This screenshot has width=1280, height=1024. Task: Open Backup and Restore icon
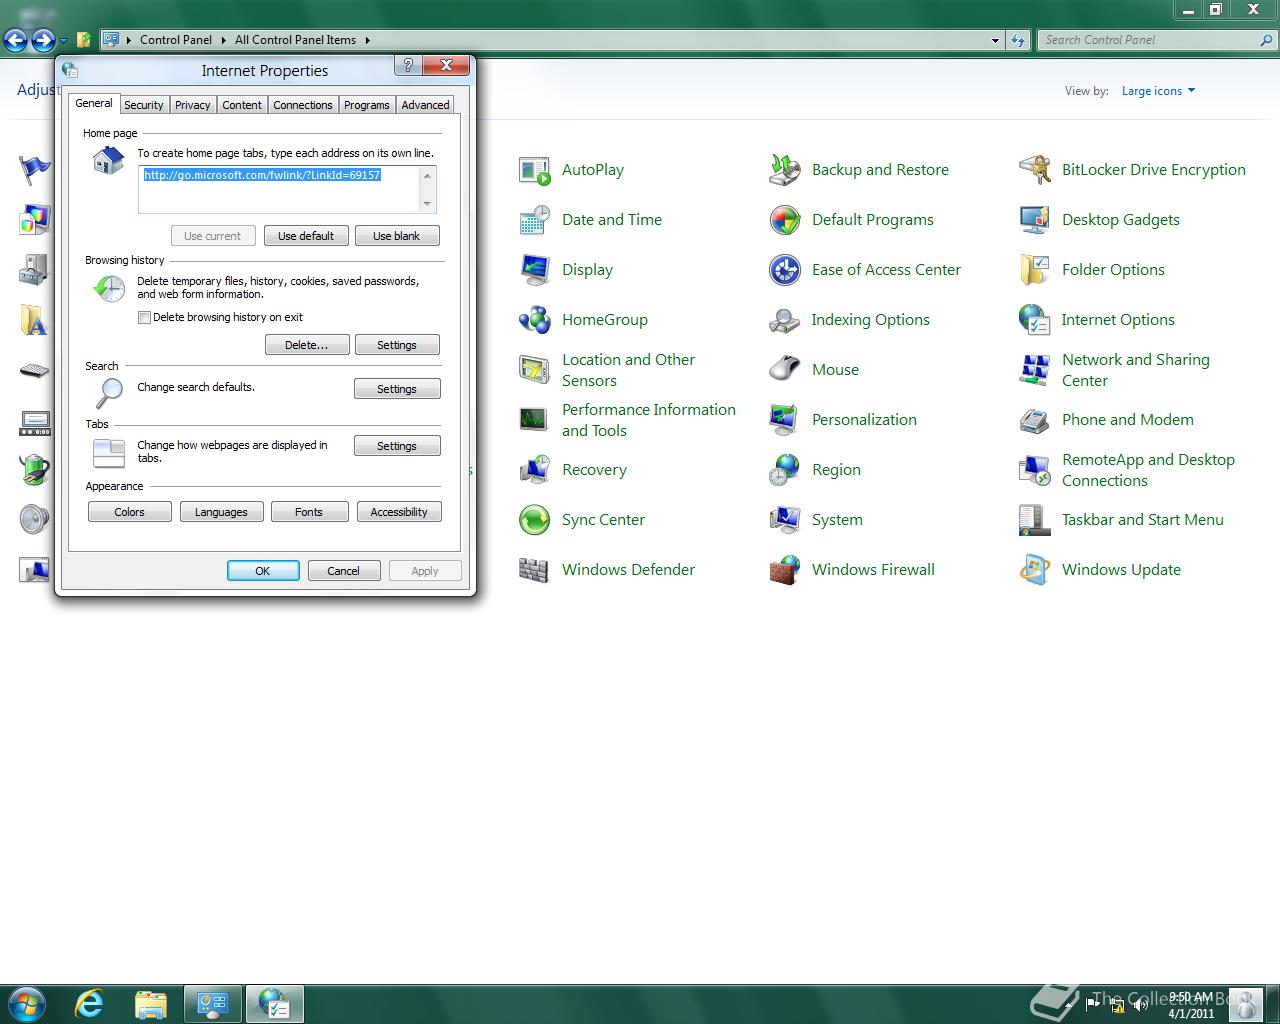(785, 171)
